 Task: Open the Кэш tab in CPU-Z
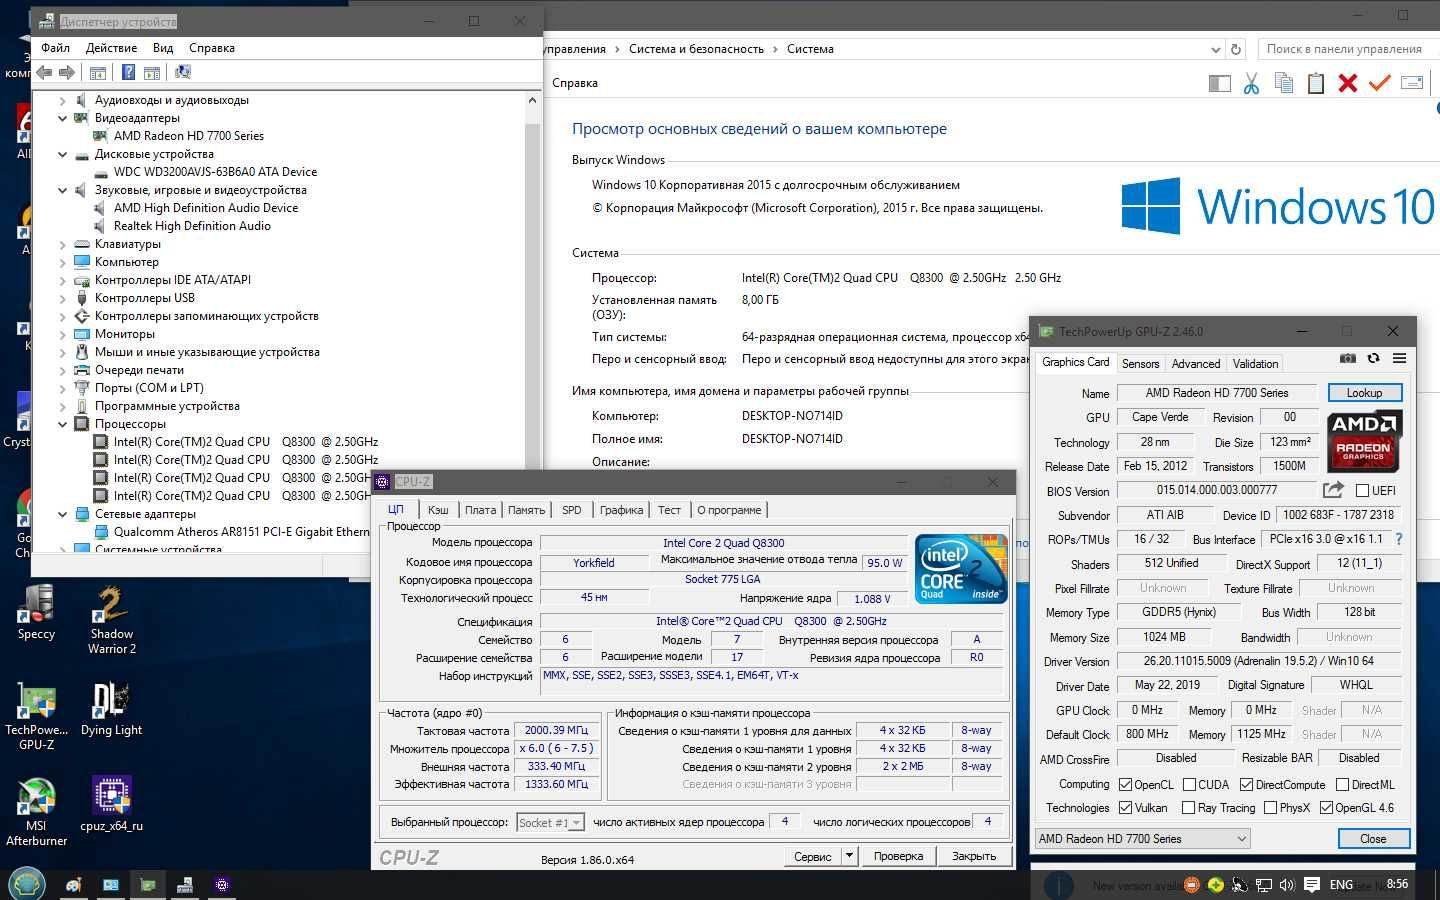[x=438, y=510]
